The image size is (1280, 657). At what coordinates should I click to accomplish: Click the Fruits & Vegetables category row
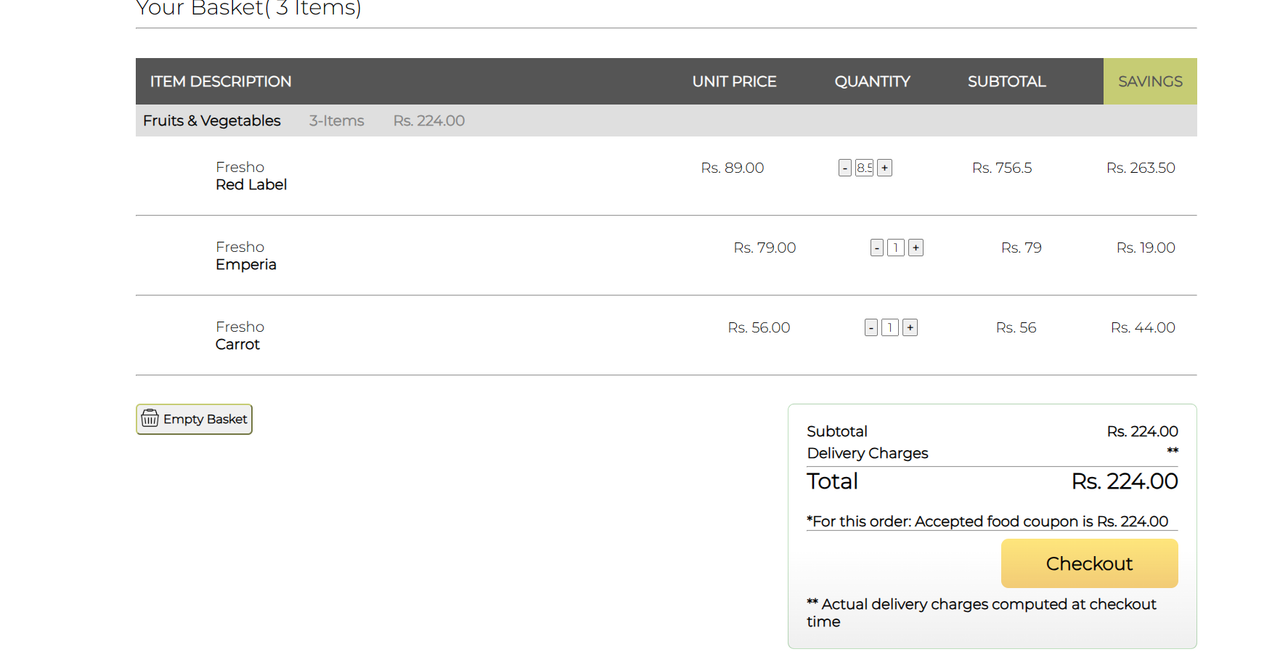click(x=666, y=120)
